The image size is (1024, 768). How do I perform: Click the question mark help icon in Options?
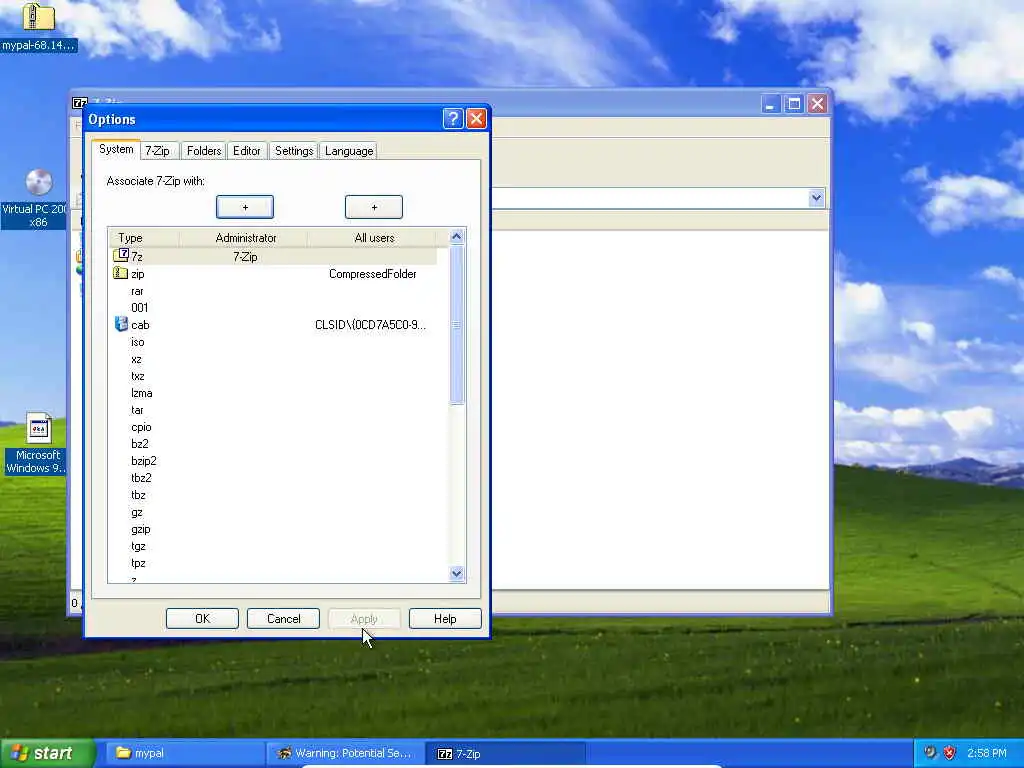(x=453, y=119)
